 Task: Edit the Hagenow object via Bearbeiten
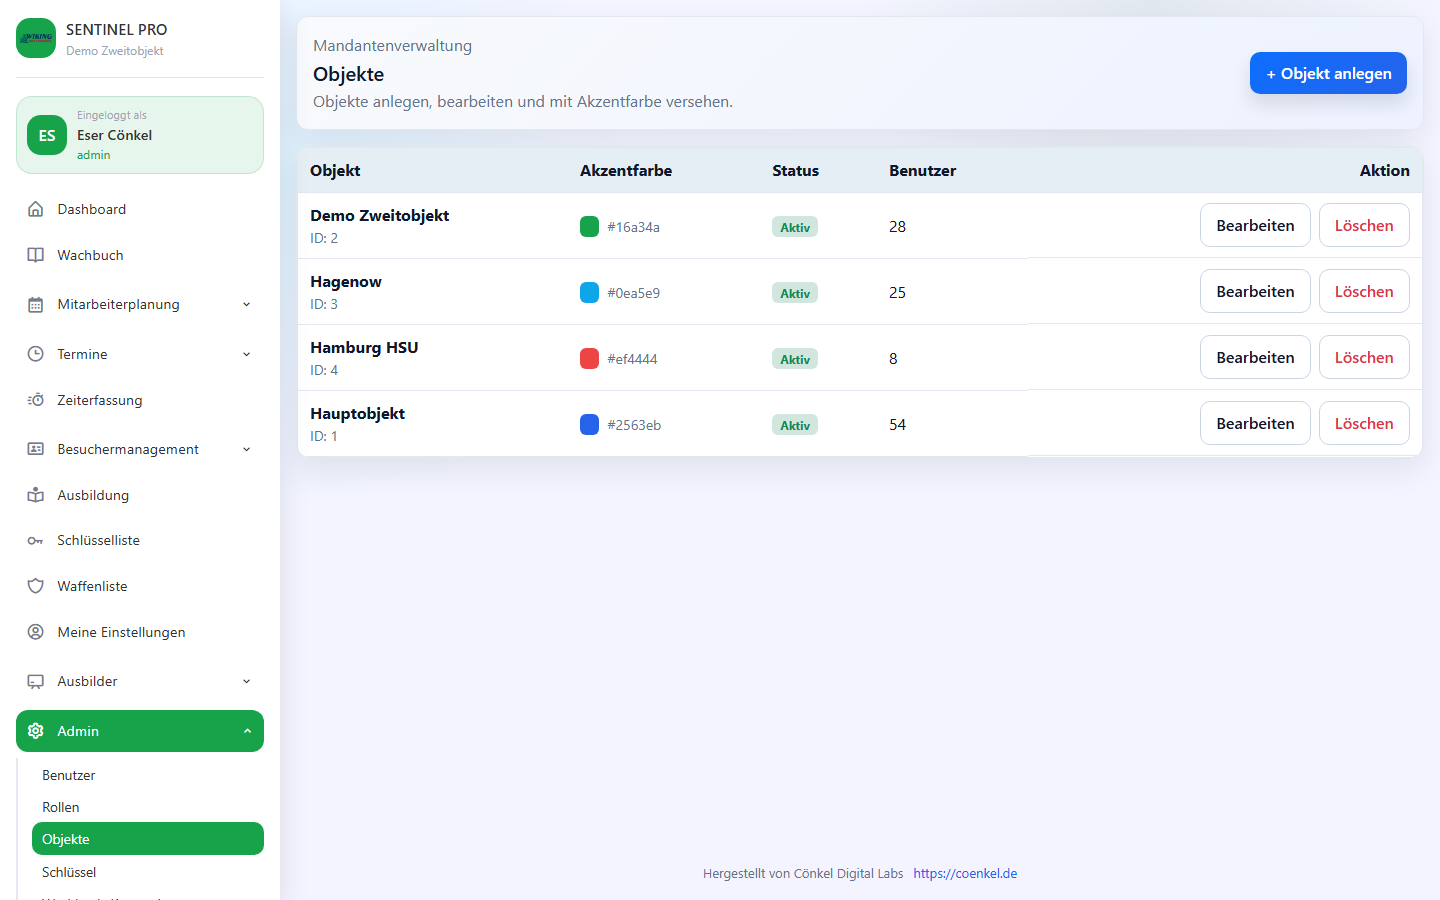pyautogui.click(x=1255, y=292)
